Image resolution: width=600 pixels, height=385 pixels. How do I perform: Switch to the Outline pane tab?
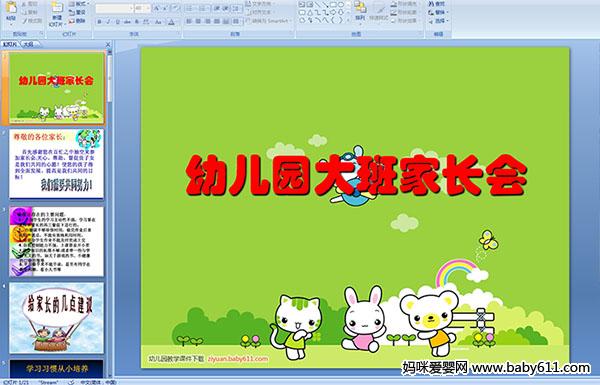(29, 44)
